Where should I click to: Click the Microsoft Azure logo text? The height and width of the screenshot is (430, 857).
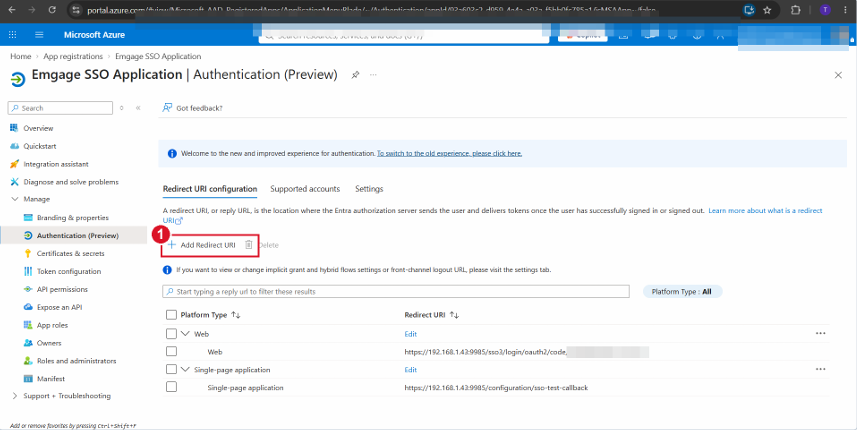[94, 35]
